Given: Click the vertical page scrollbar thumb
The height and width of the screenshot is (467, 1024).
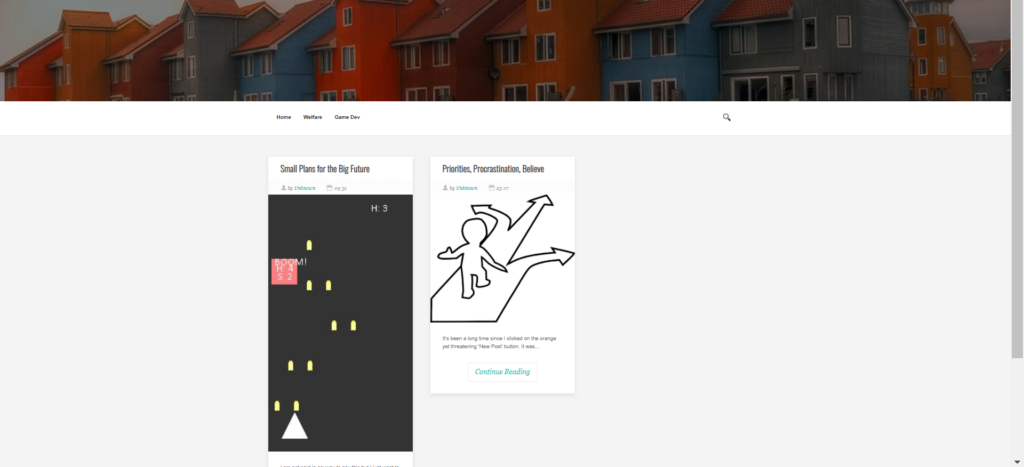Looking at the screenshot, I should (x=1017, y=179).
